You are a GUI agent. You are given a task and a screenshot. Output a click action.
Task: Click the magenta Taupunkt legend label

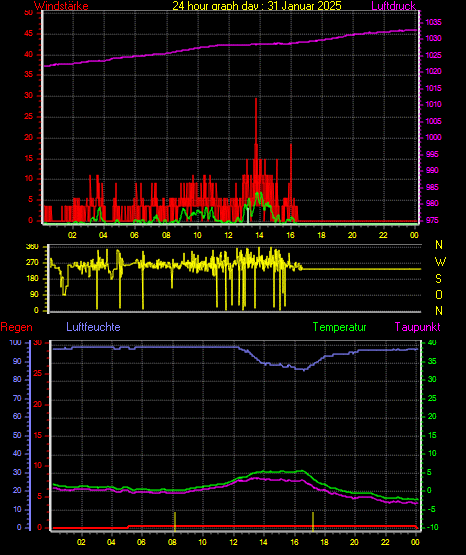(417, 327)
